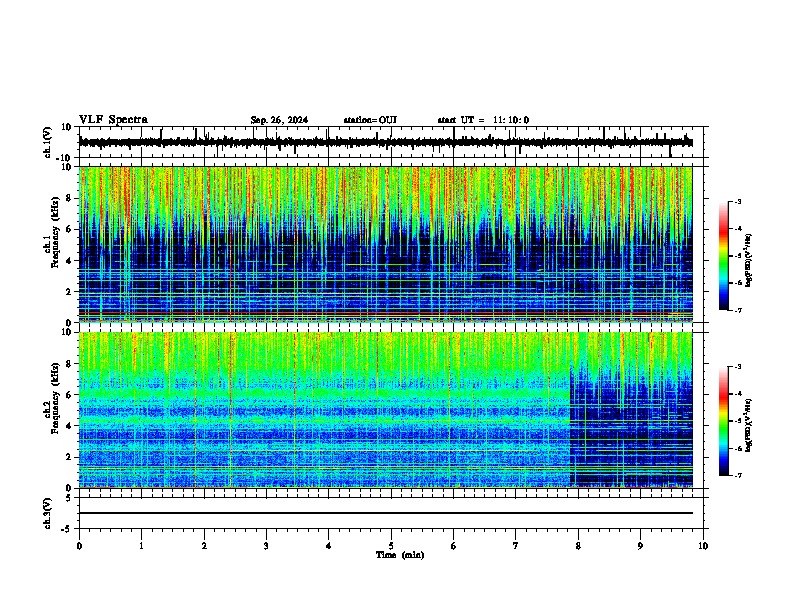Image resolution: width=792 pixels, height=612 pixels.
Task: Click the ch.2 spectrogram color bar
Action: (724, 421)
